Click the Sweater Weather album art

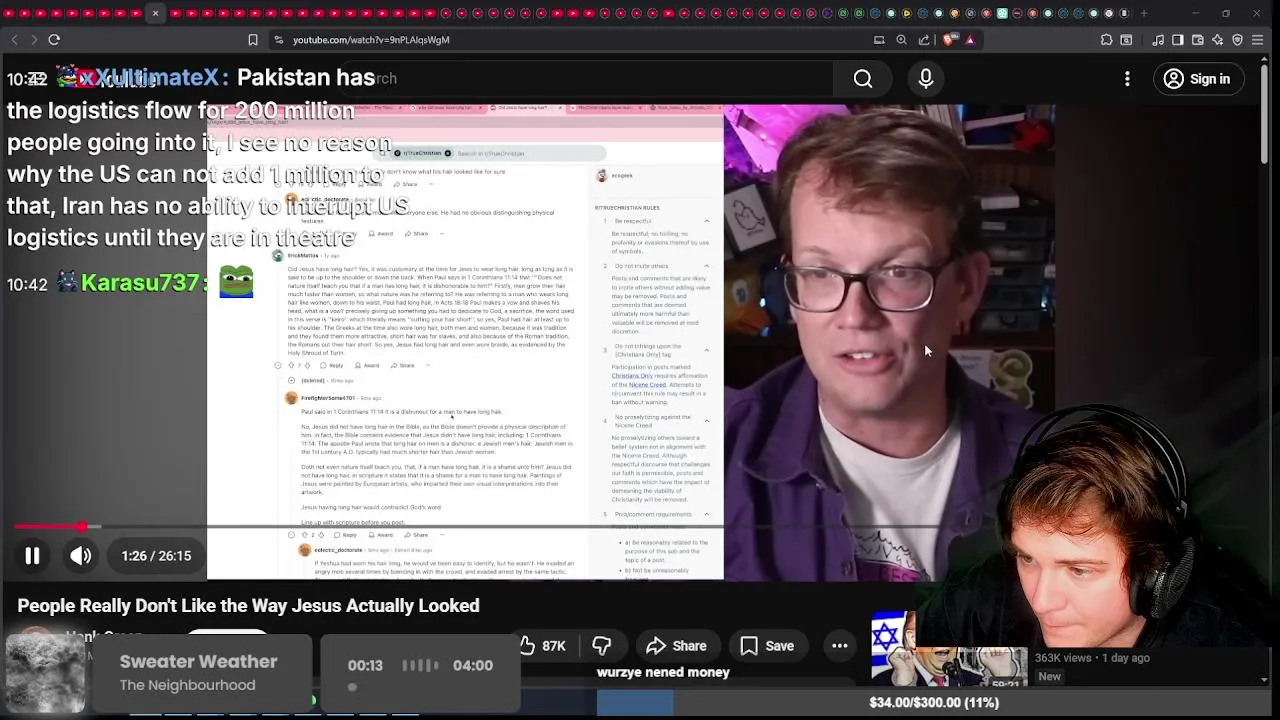point(45,674)
